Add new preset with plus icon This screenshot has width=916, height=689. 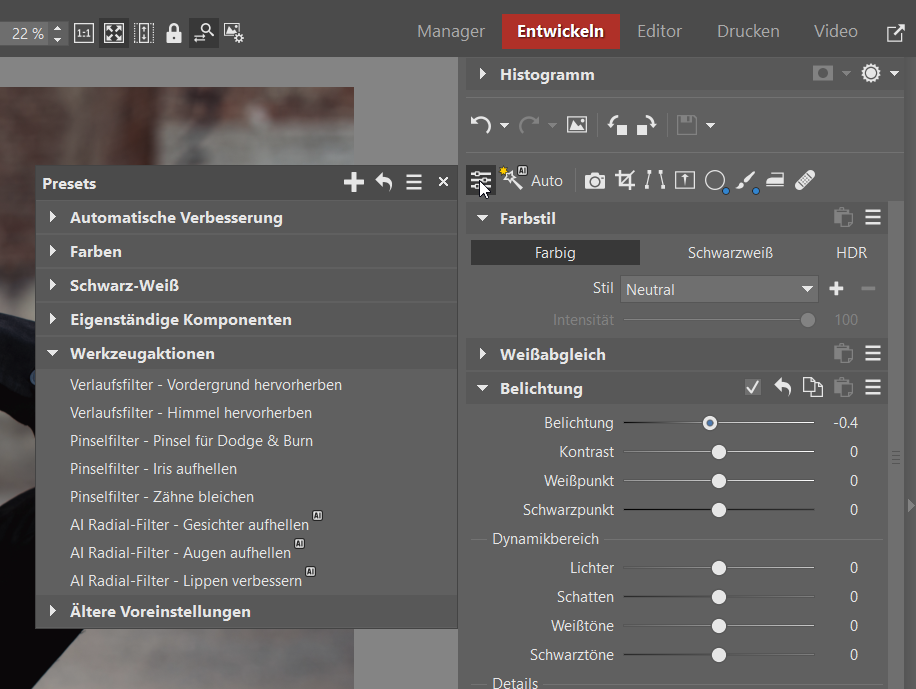coord(353,182)
